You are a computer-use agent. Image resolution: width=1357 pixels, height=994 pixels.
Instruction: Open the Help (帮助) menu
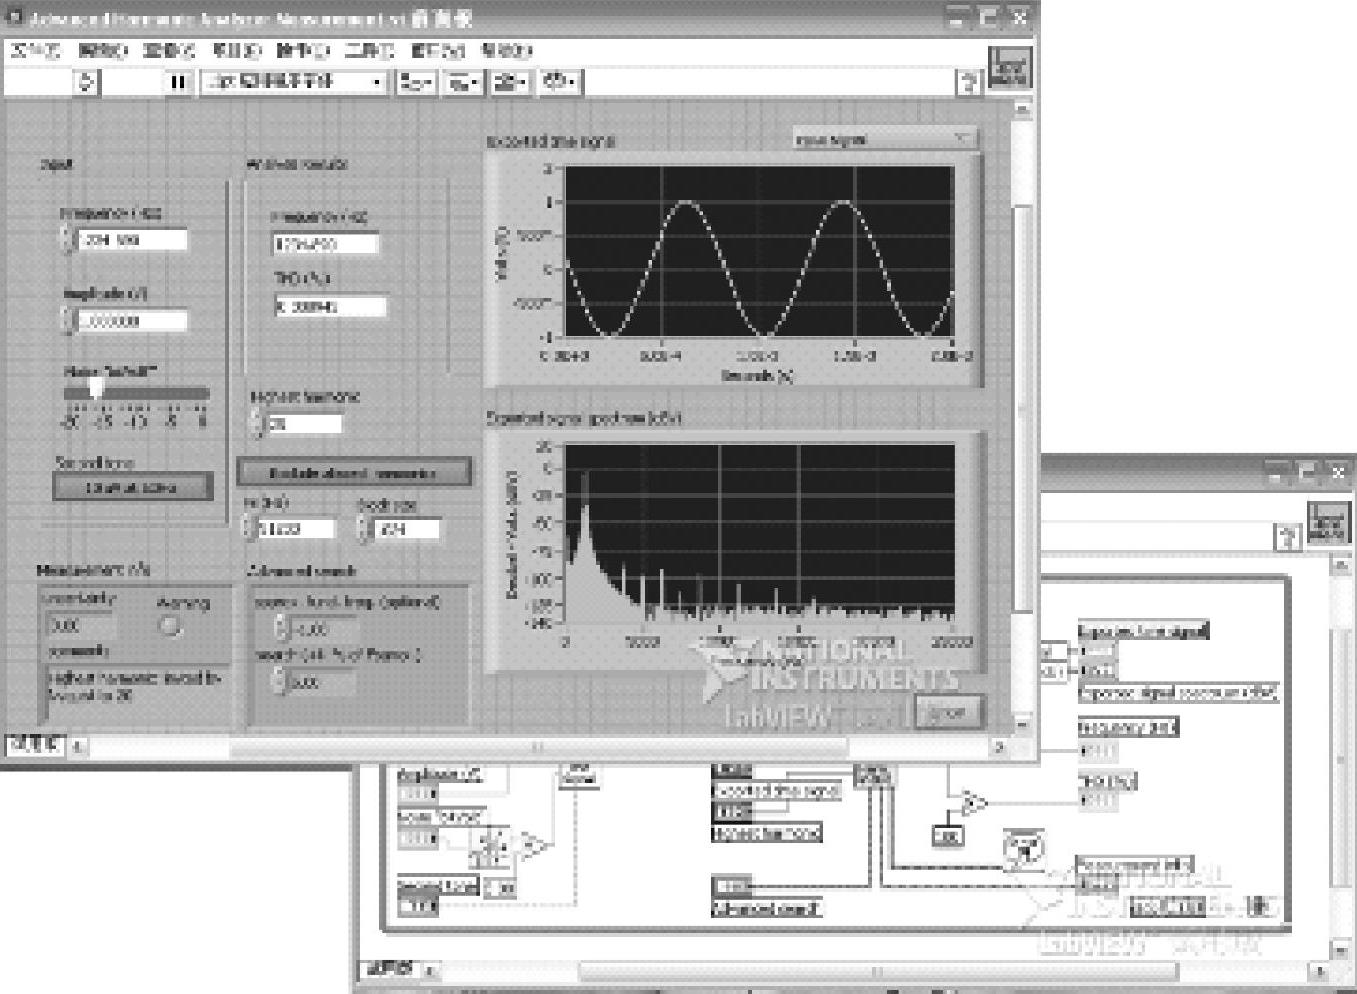pos(506,49)
